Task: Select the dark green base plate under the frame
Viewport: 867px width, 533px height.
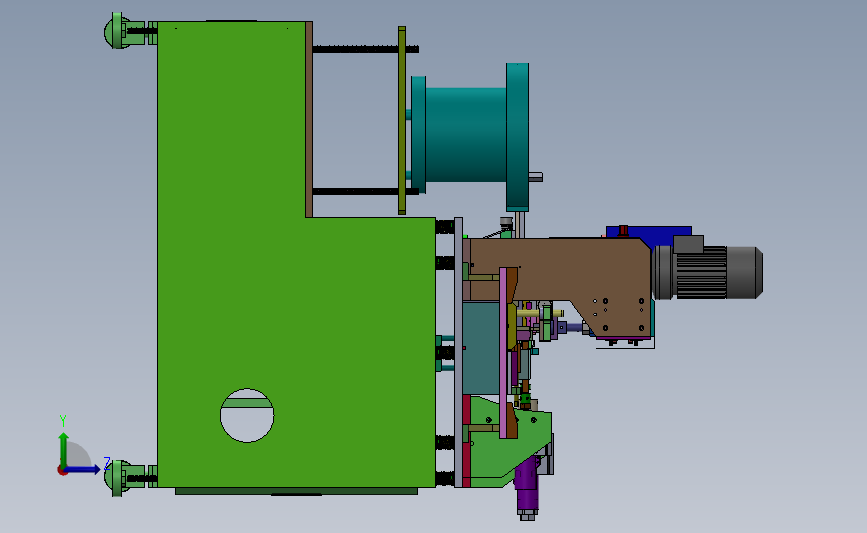Action: [296, 491]
